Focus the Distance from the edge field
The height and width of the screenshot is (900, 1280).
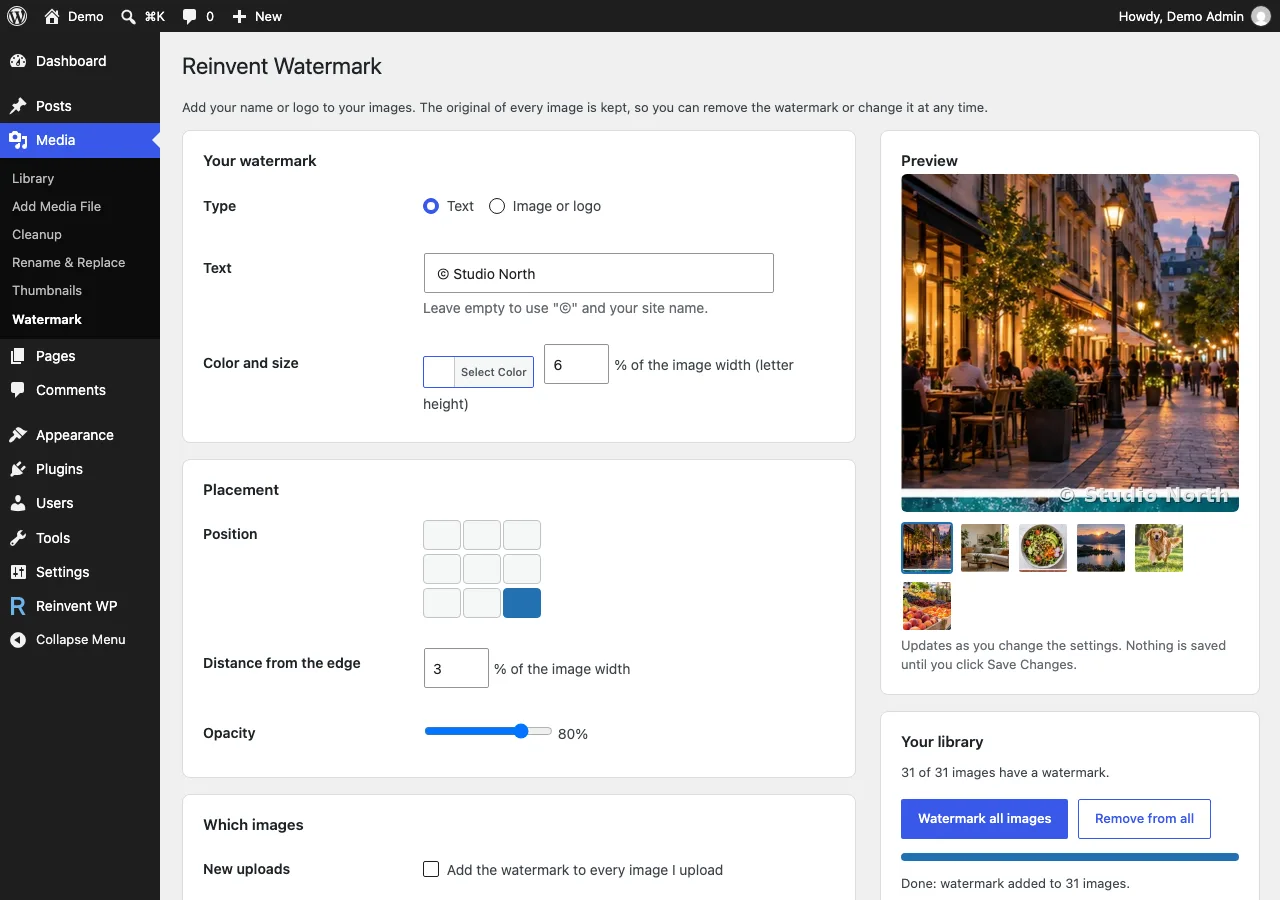(456, 668)
